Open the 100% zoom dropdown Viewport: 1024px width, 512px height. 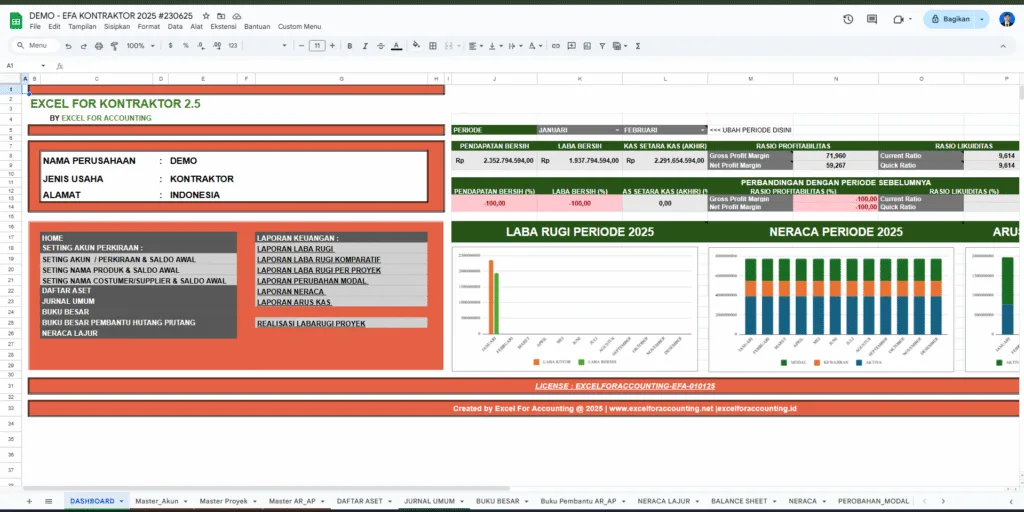(139, 46)
